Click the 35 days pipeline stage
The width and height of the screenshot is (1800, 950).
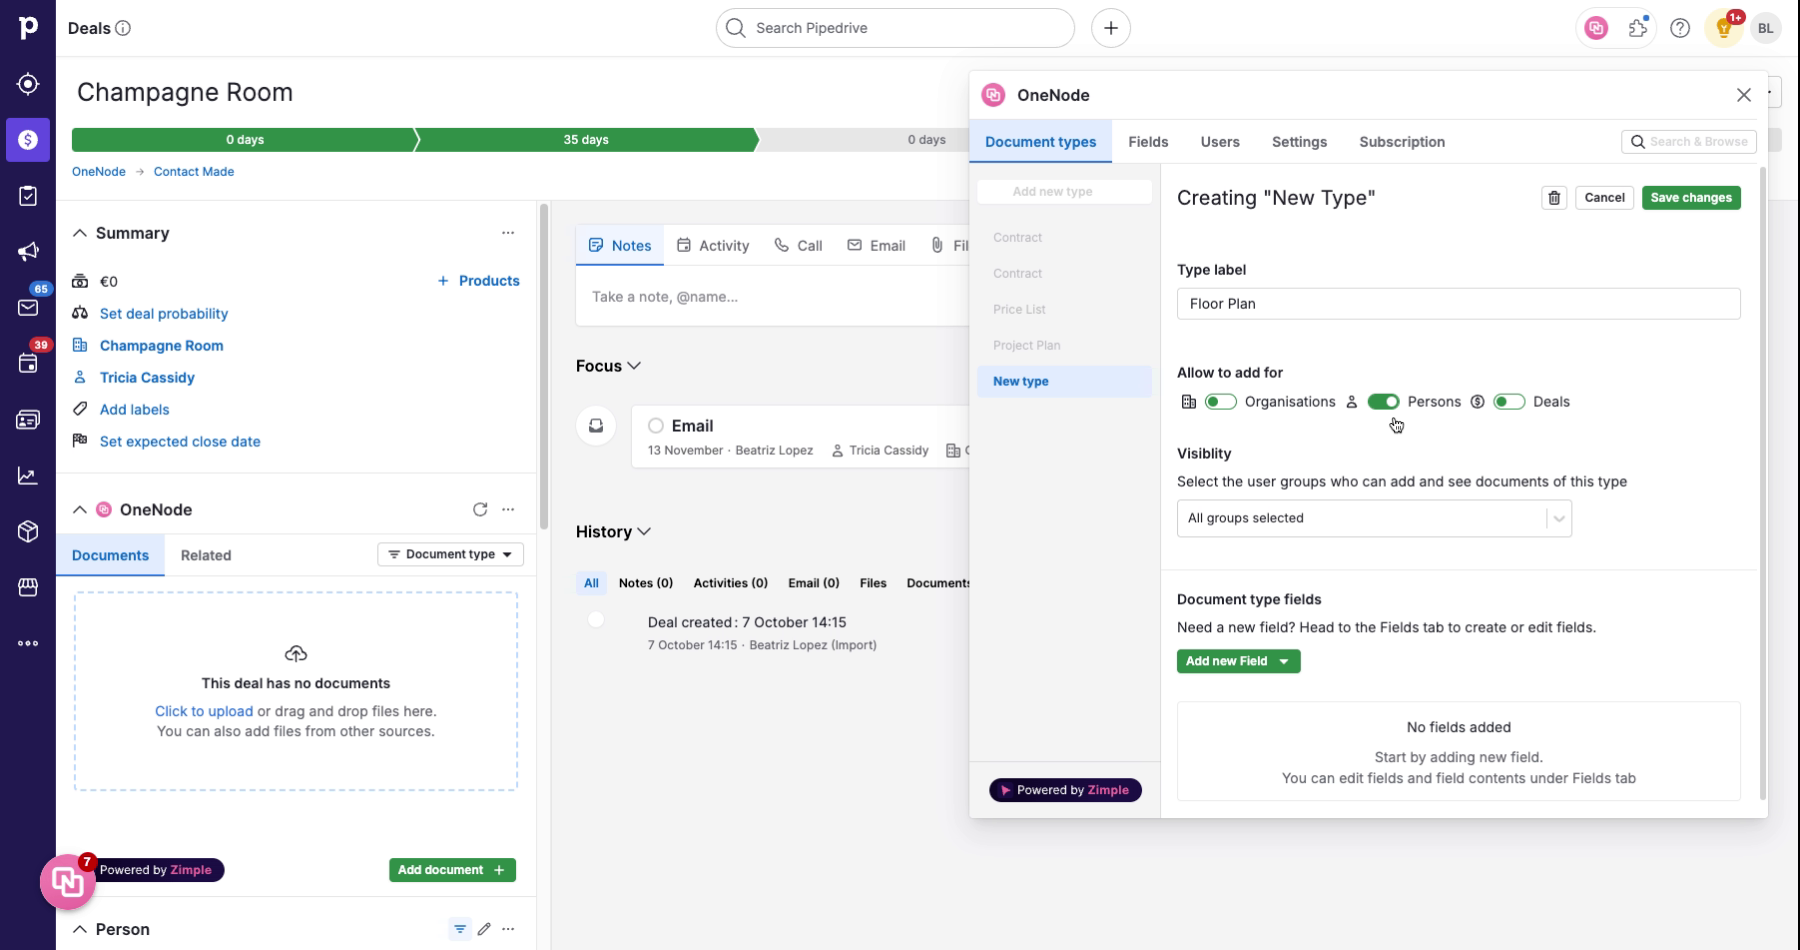(x=586, y=140)
